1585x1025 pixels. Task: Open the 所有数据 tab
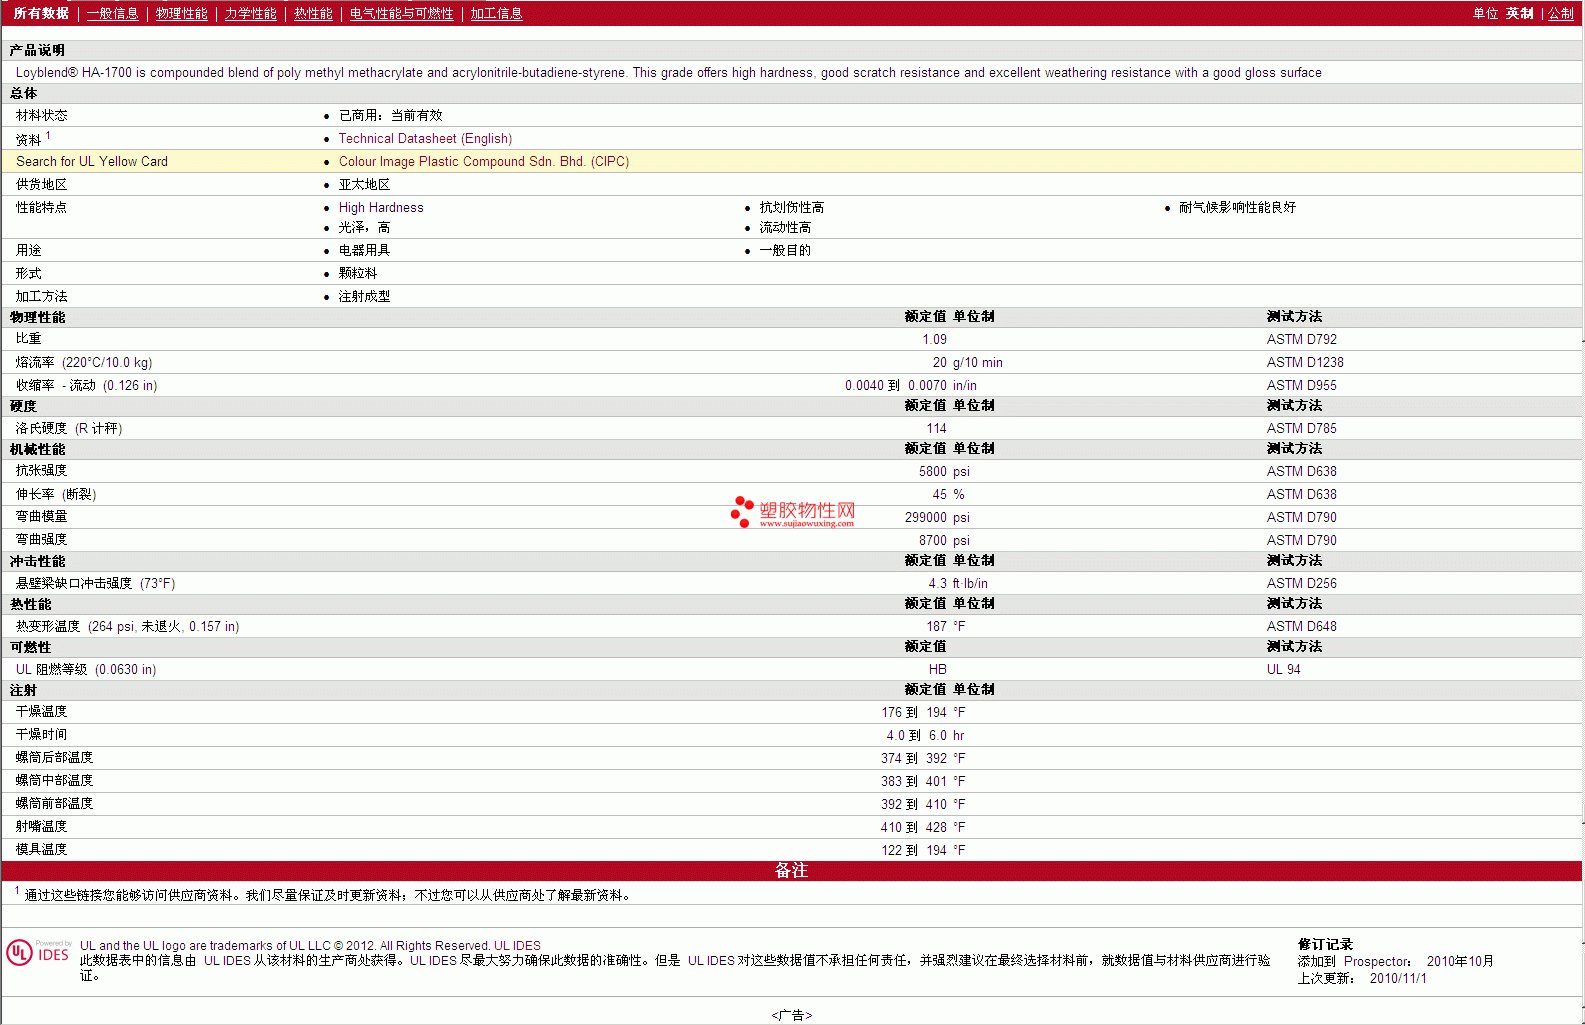[41, 14]
